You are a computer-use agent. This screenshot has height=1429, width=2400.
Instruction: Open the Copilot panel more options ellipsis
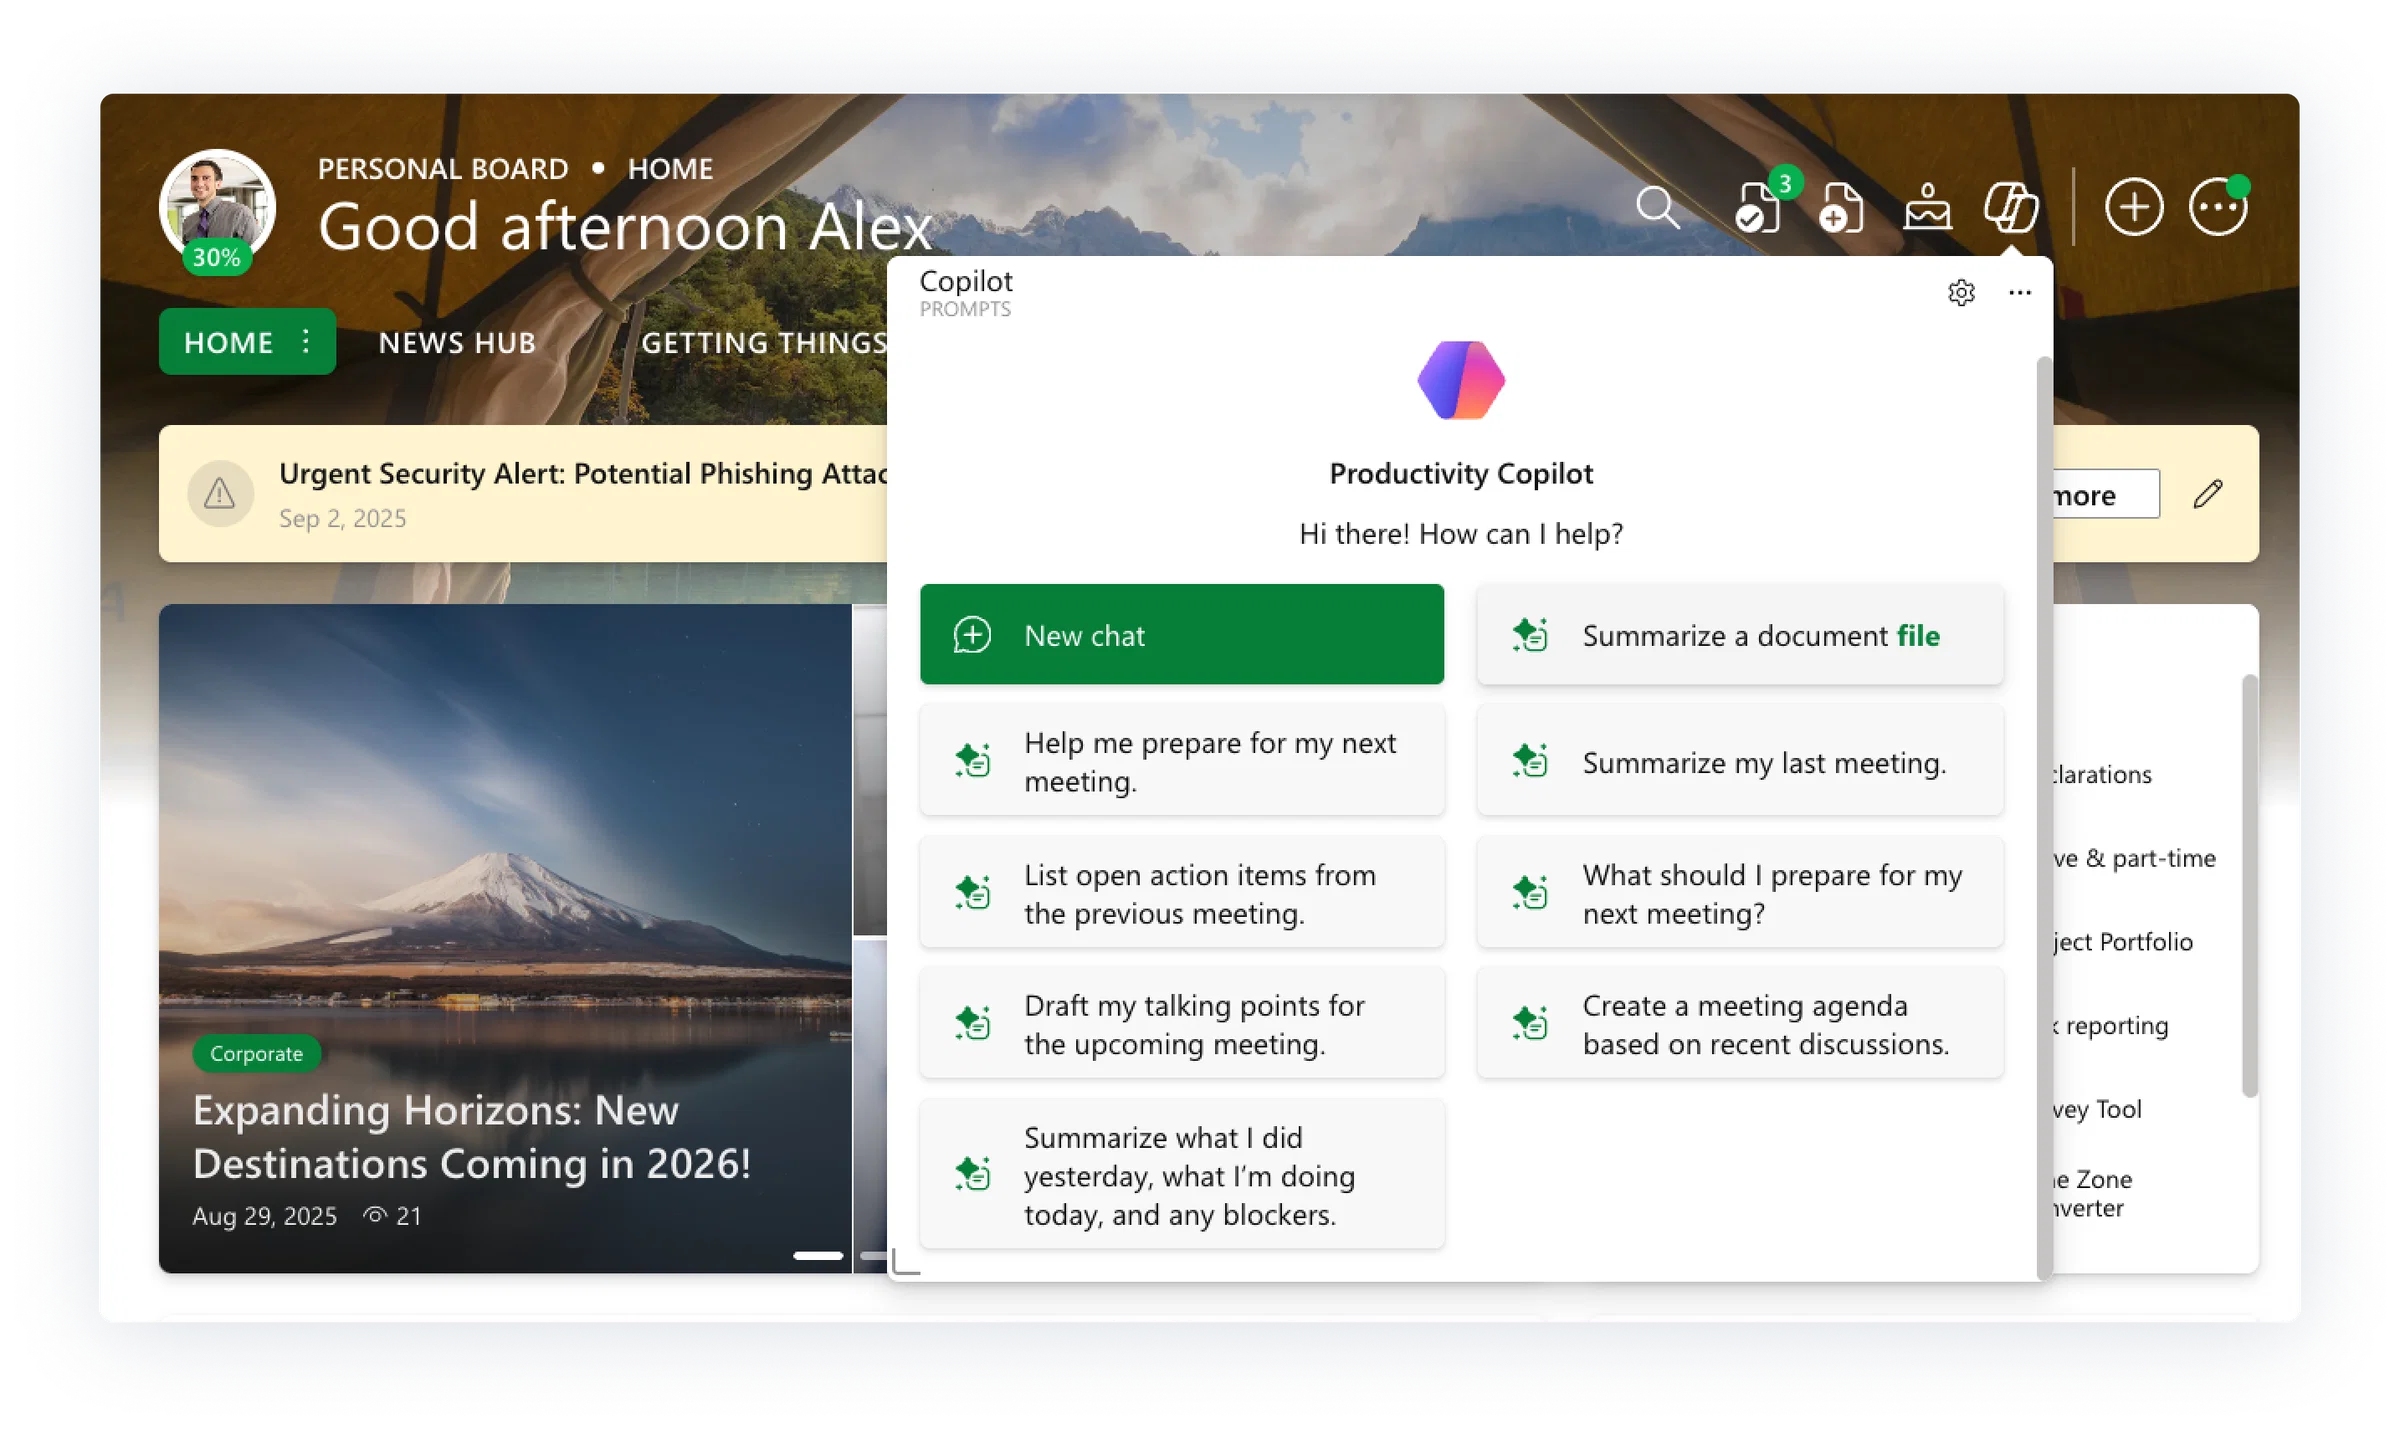click(2019, 293)
